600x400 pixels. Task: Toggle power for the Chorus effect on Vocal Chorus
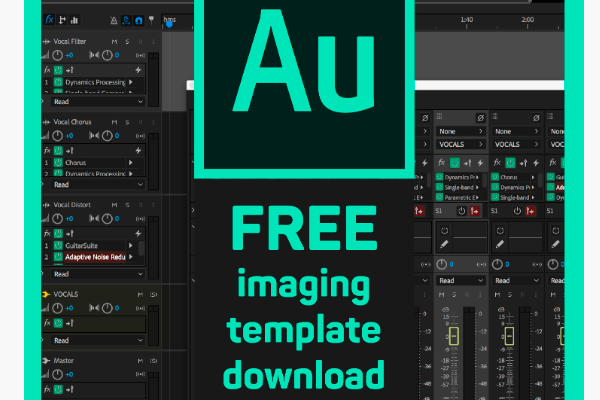point(58,163)
